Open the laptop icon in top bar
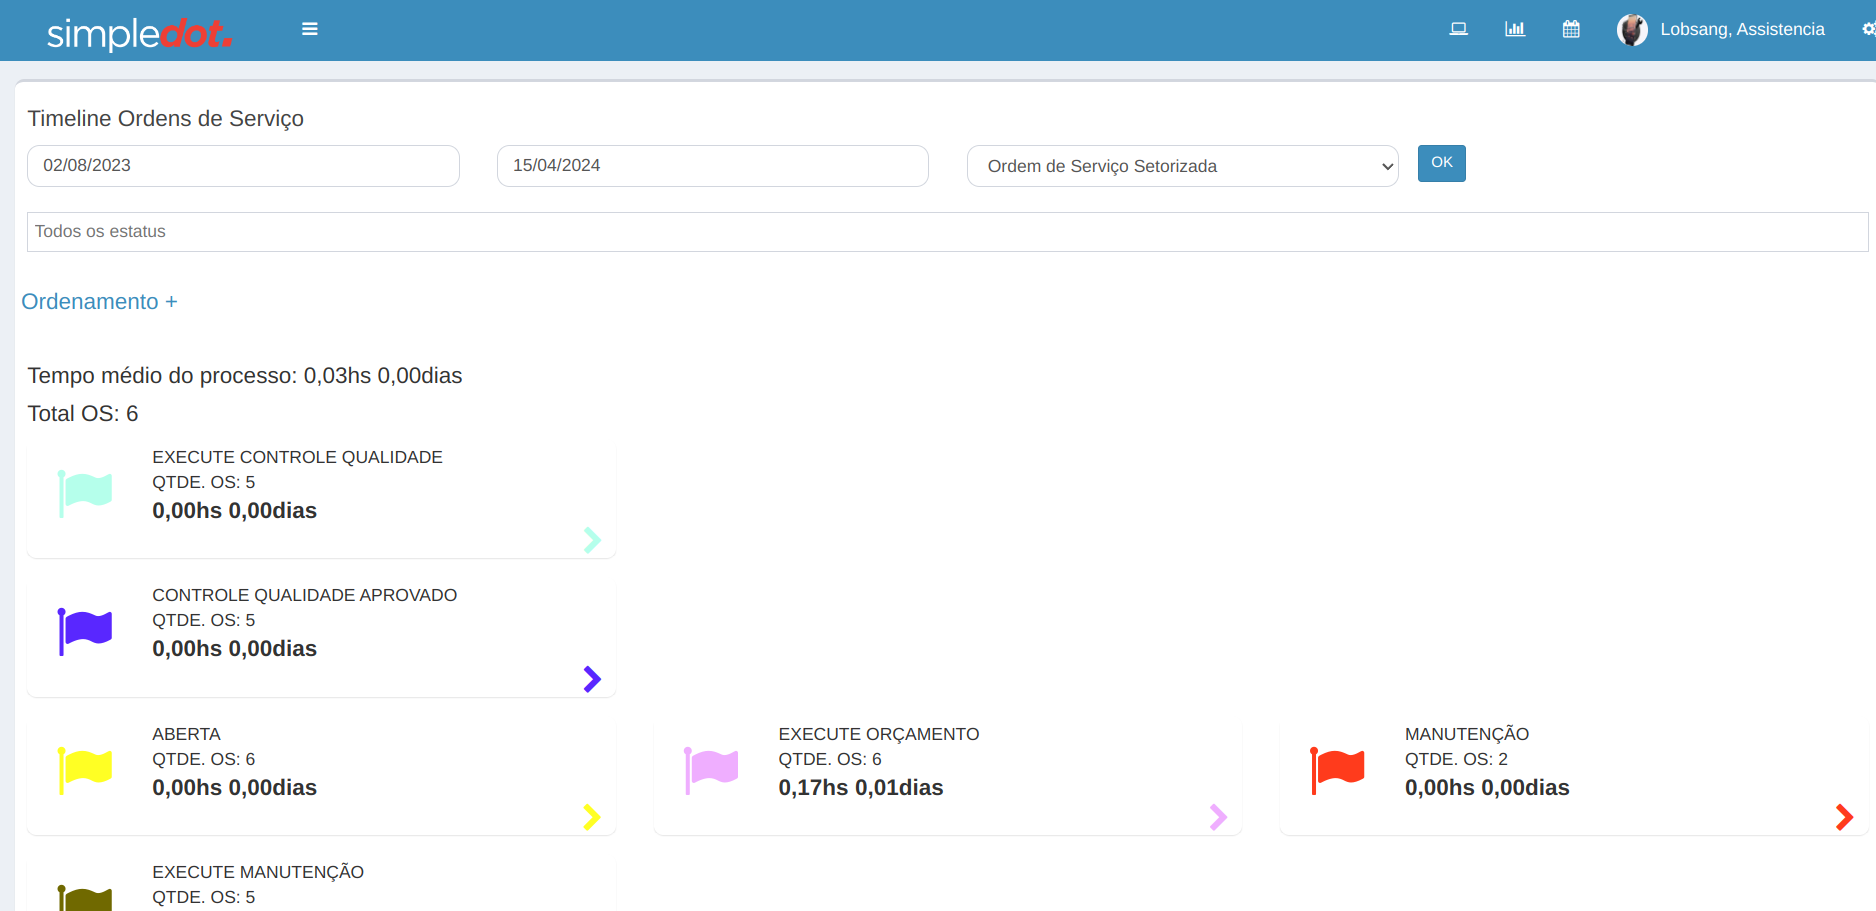 point(1459,29)
